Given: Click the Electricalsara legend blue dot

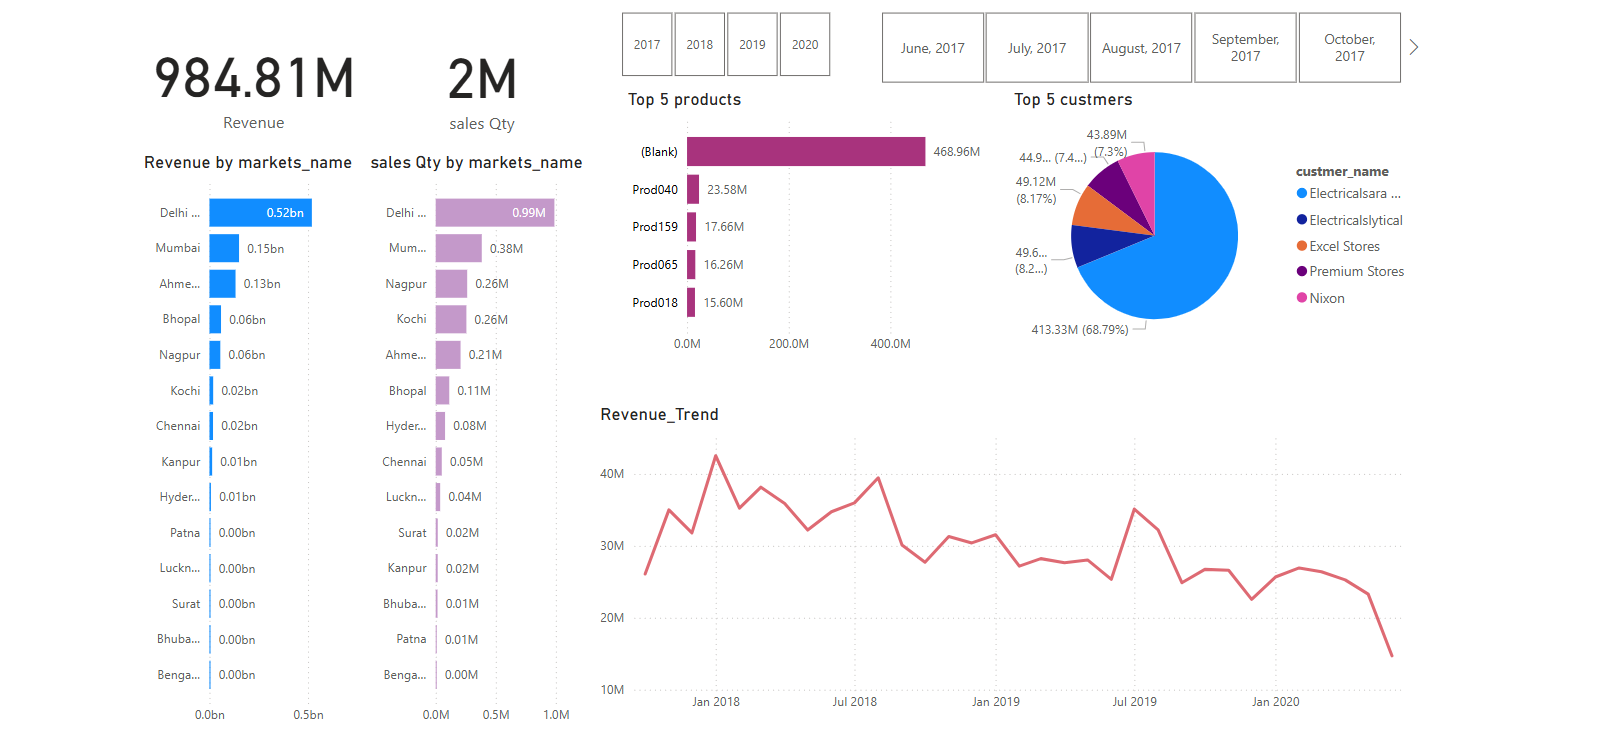Looking at the screenshot, I should (x=1302, y=193).
